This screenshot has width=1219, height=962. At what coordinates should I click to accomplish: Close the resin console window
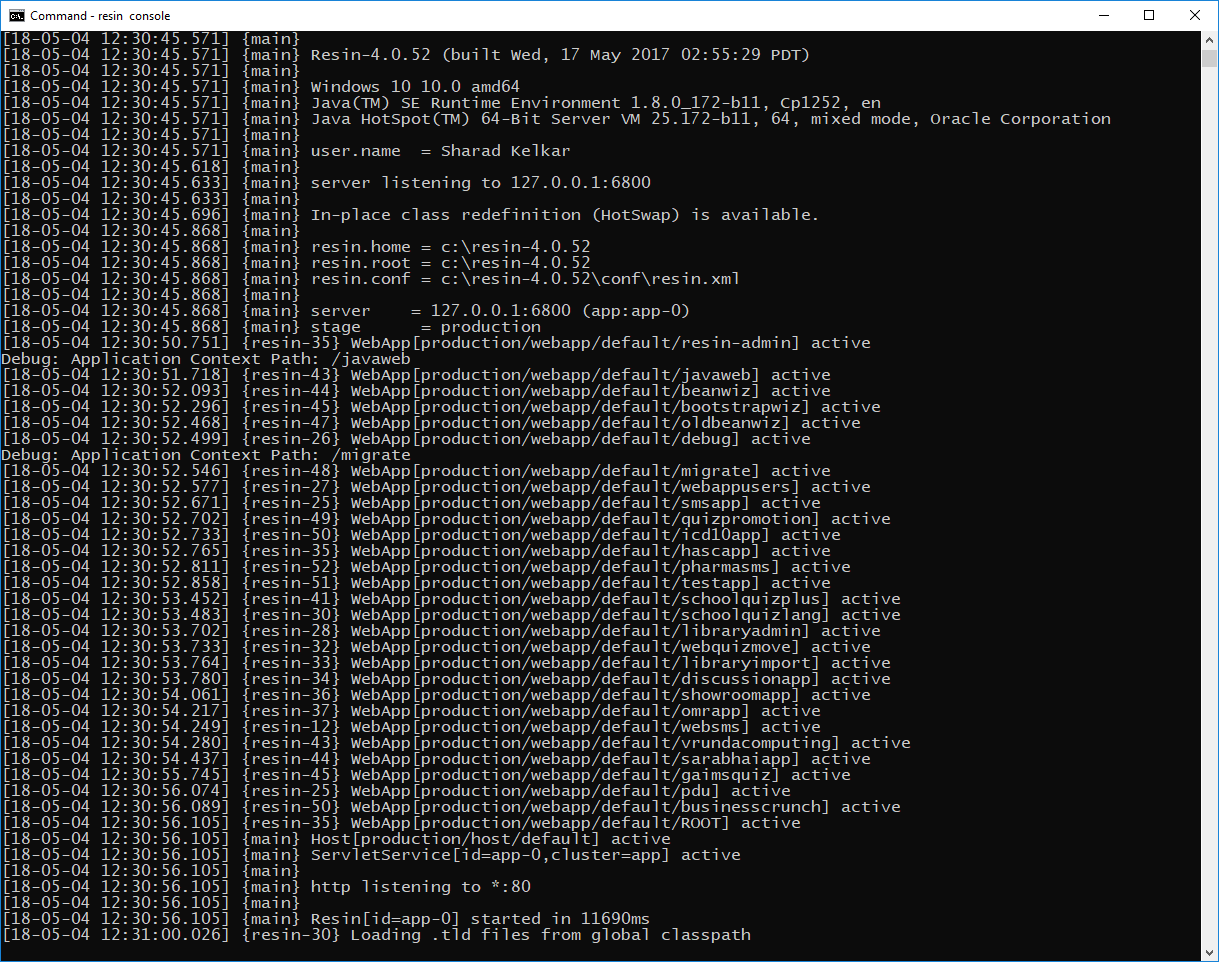point(1195,16)
